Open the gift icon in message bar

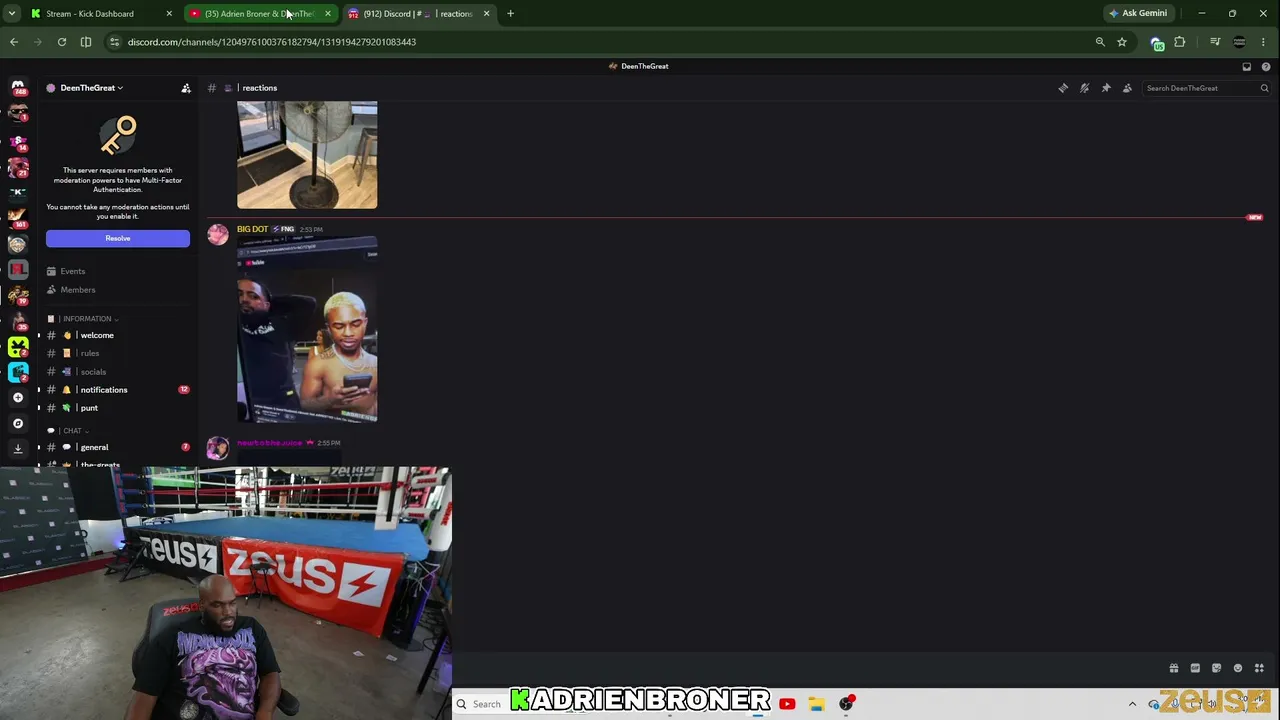1174,668
